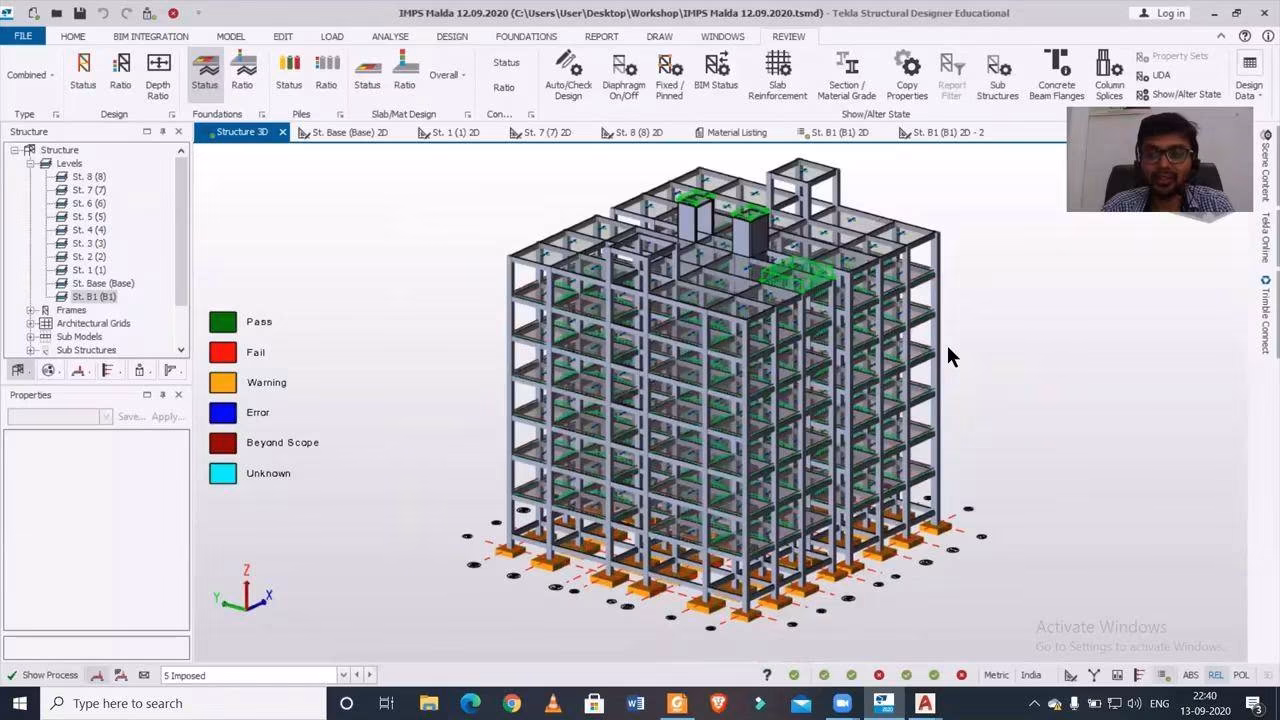Open FILE menu button
This screenshot has width=1280, height=720.
coord(23,36)
